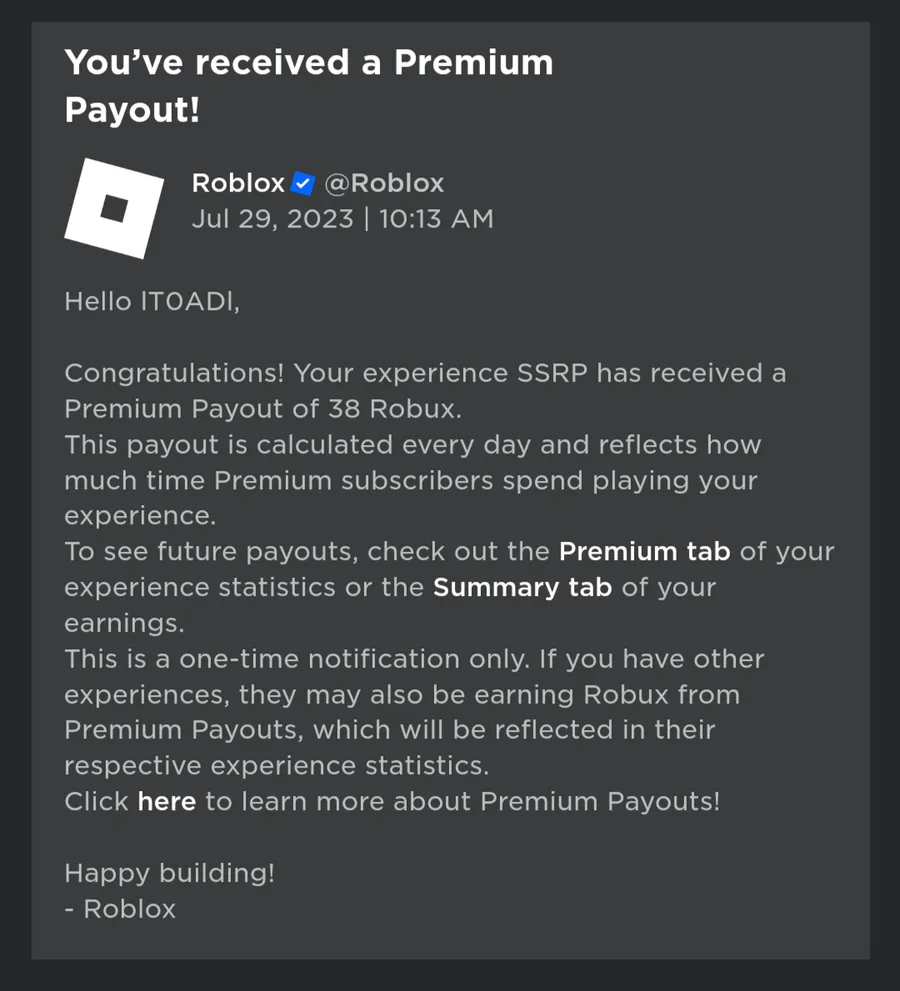Follow the 'here' link about Premium Payouts

coord(167,801)
